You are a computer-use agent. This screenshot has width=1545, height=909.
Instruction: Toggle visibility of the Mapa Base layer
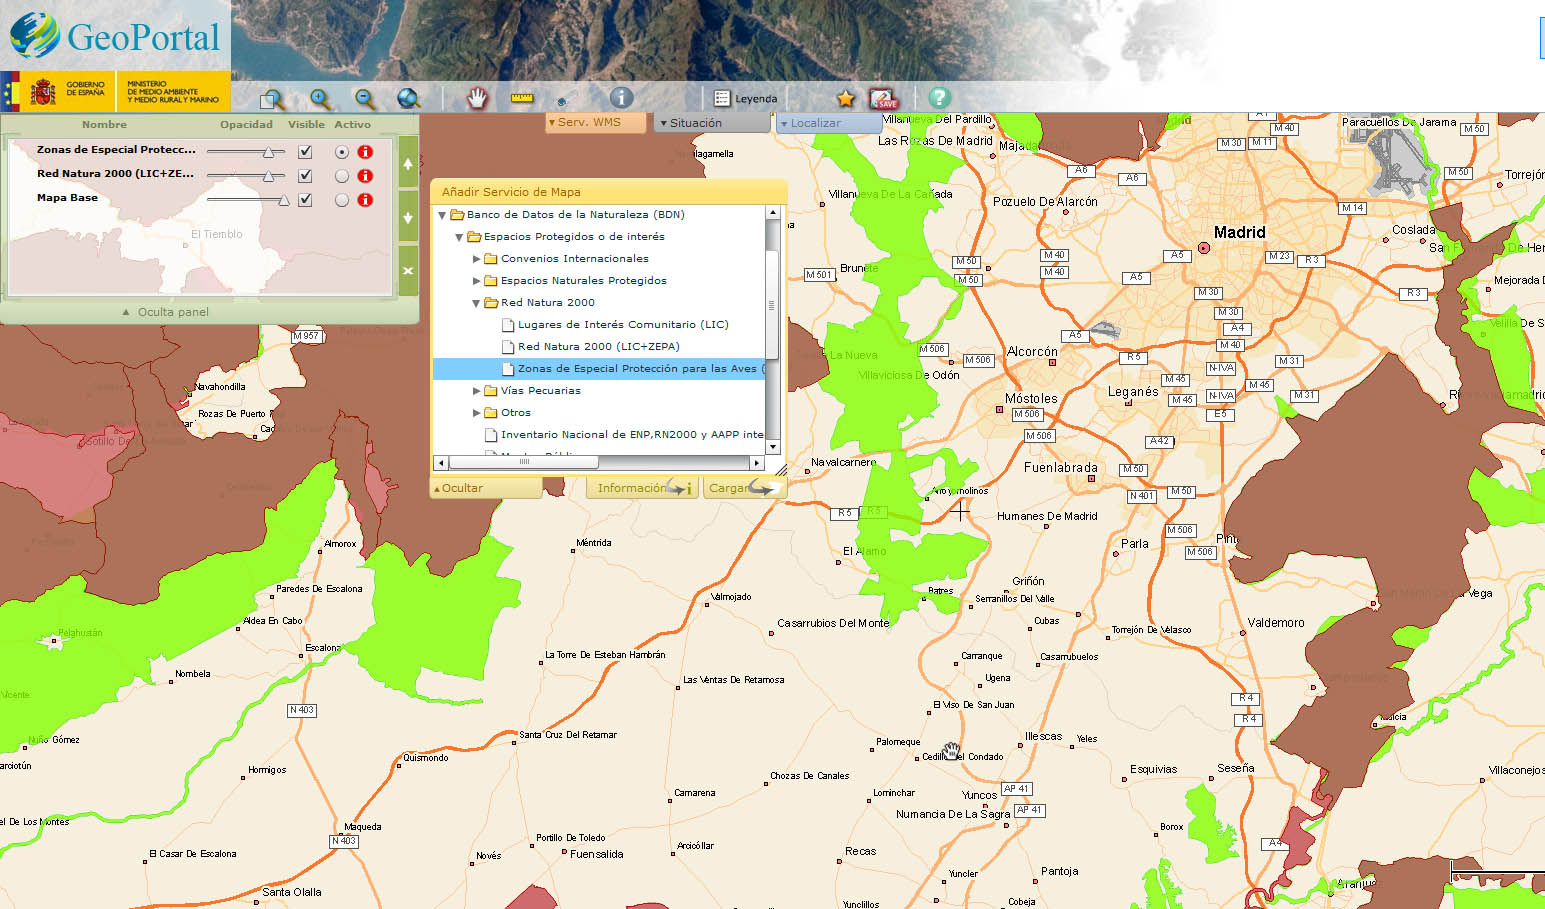[305, 200]
